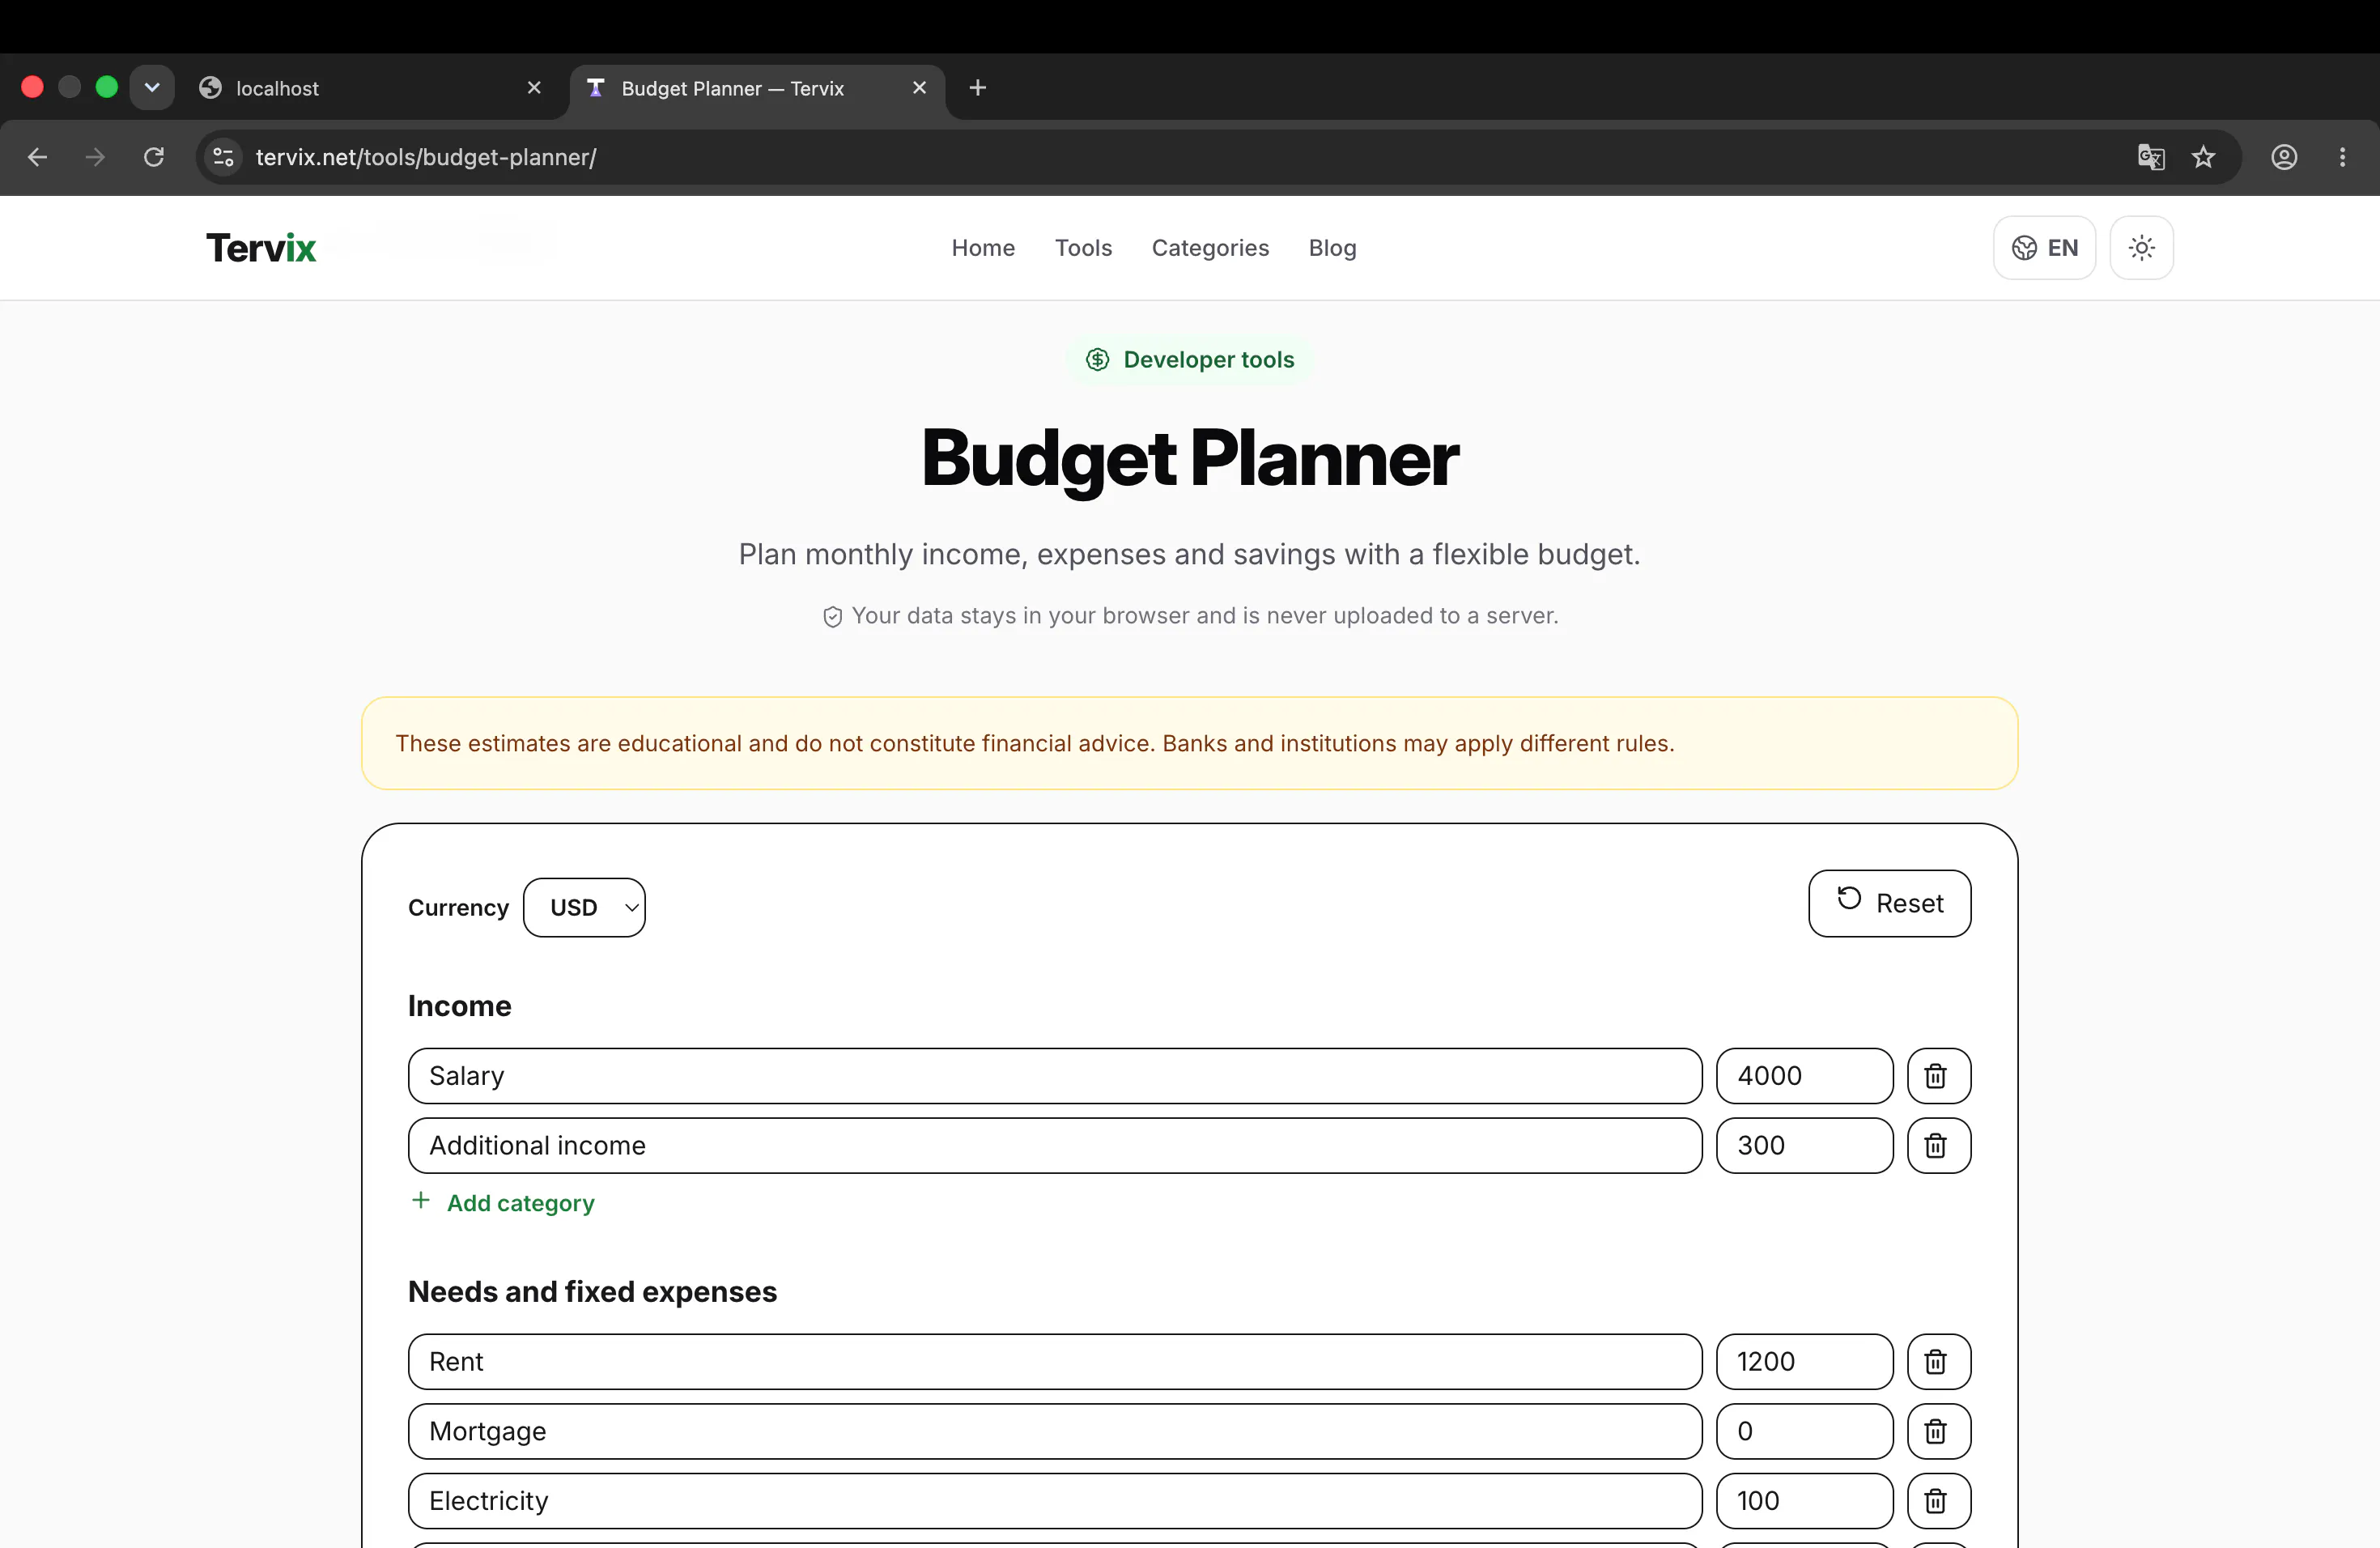The height and width of the screenshot is (1548, 2380).
Task: Bookmark this page with star icon
Action: point(2203,157)
